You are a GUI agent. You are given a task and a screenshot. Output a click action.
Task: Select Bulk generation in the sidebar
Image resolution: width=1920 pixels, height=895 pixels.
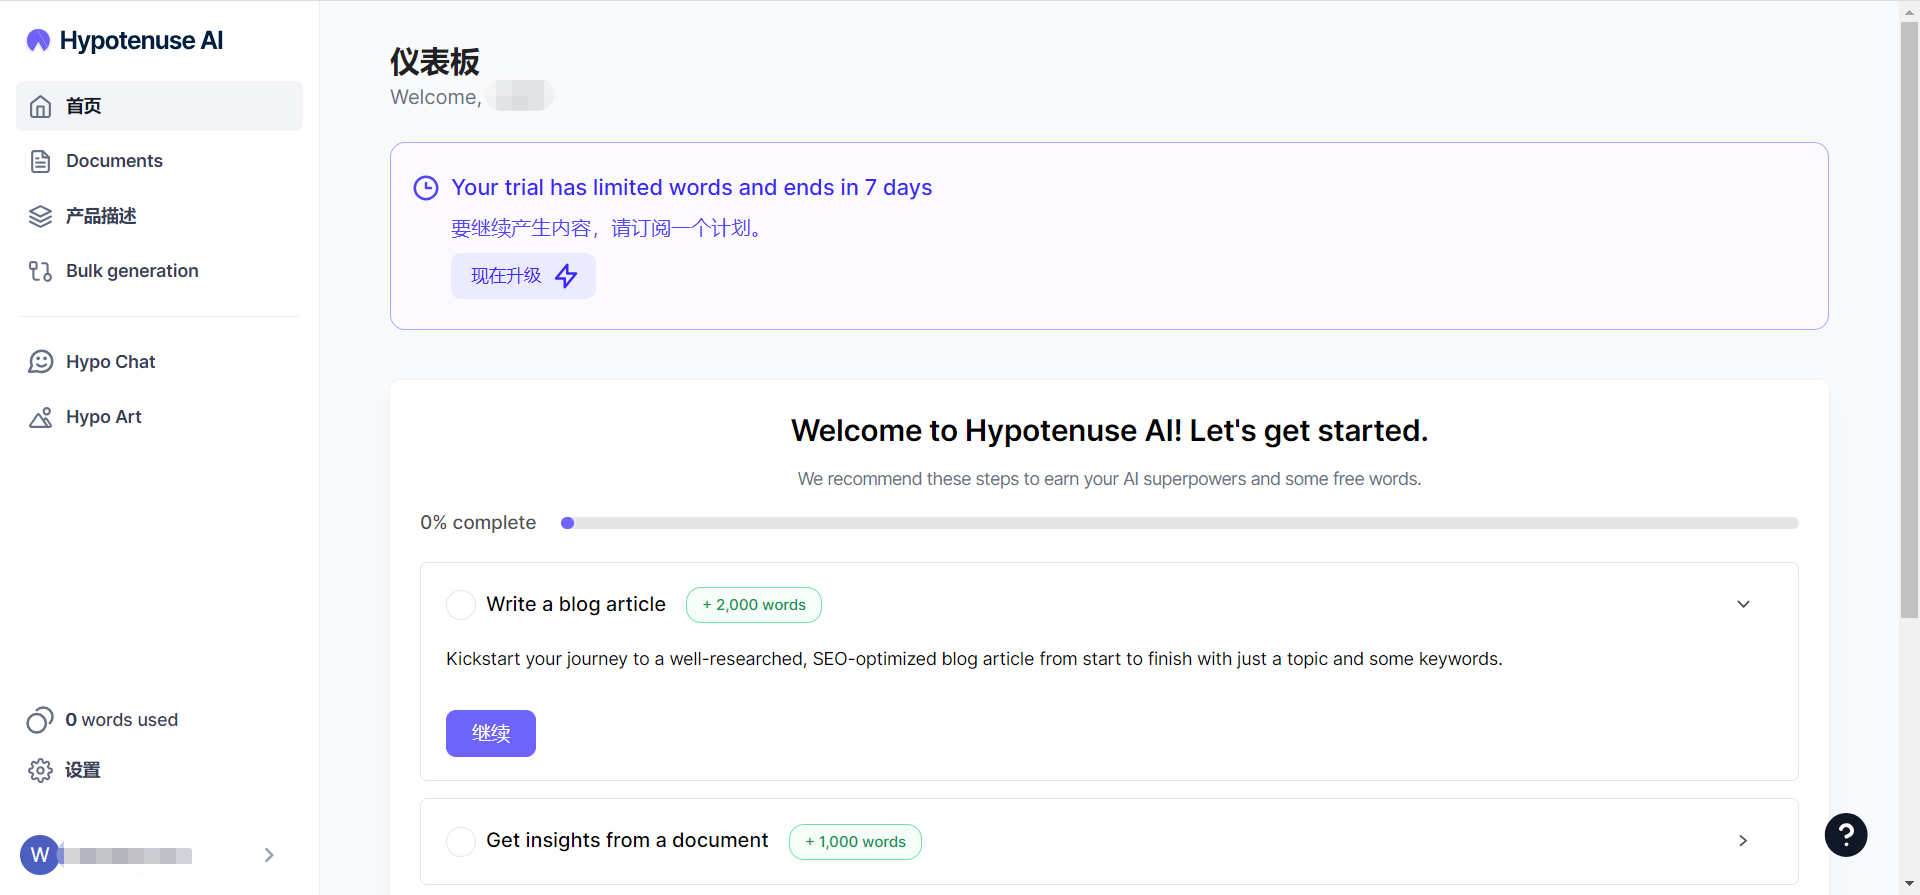coord(132,271)
